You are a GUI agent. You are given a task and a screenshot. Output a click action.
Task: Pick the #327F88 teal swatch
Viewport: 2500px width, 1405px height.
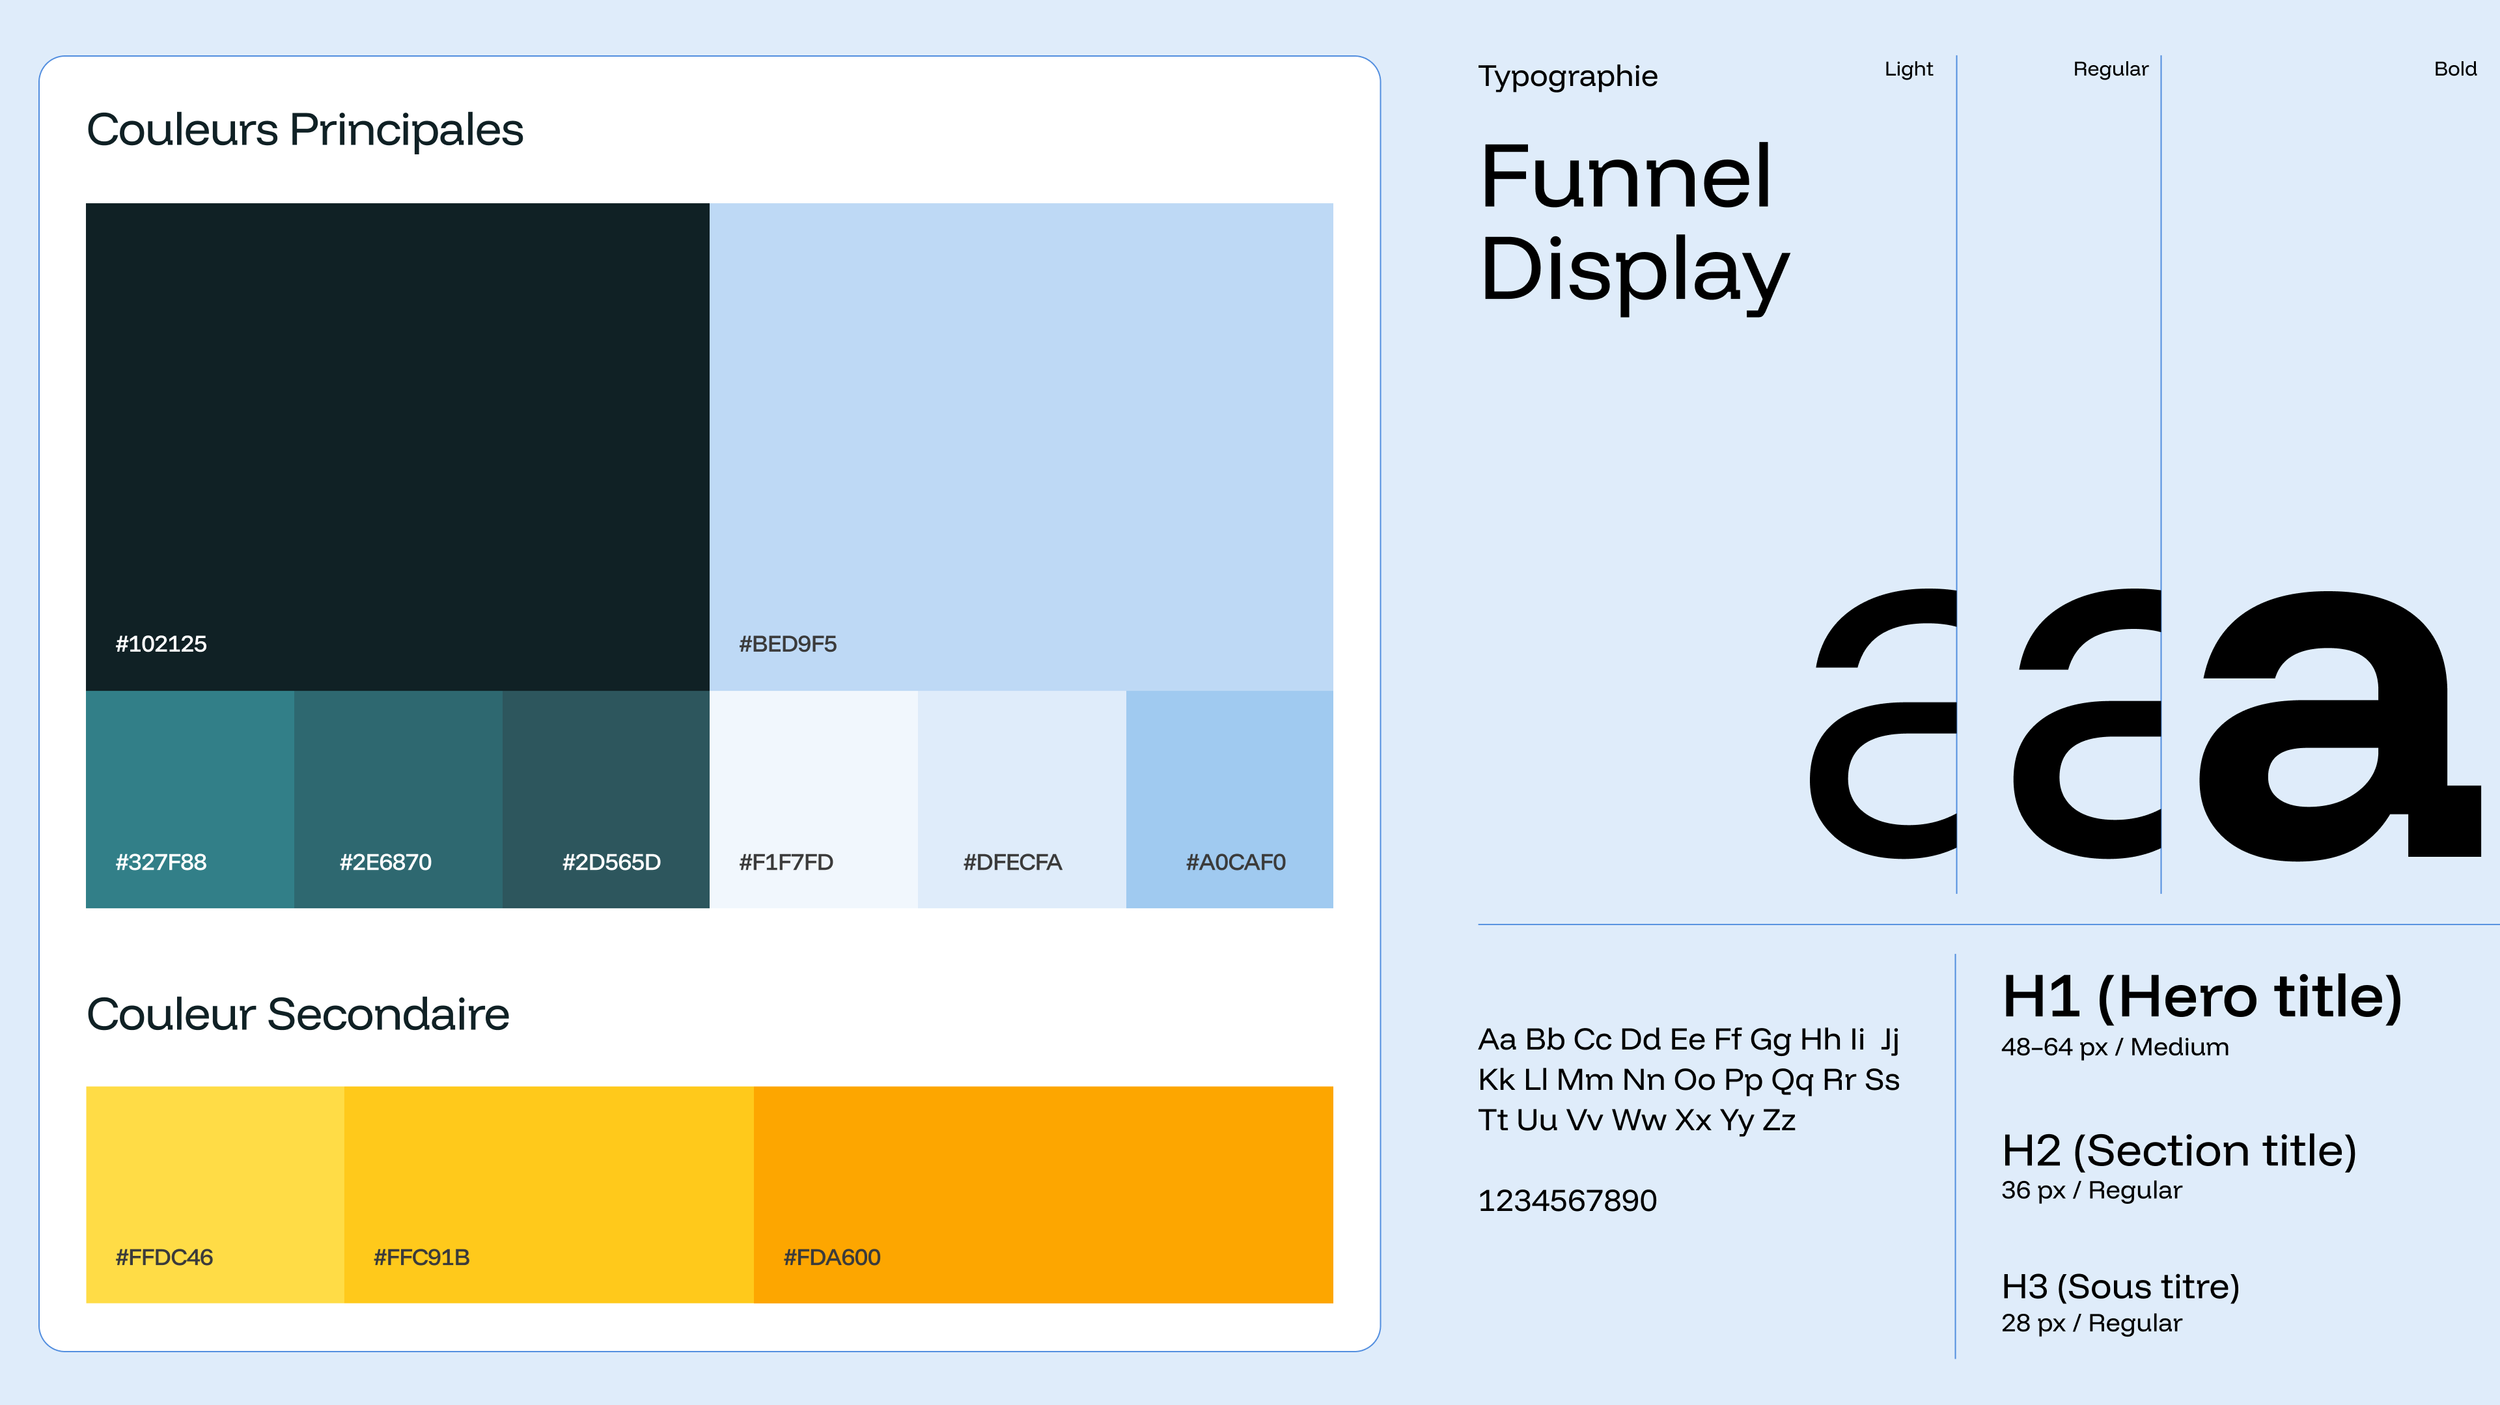[x=189, y=799]
